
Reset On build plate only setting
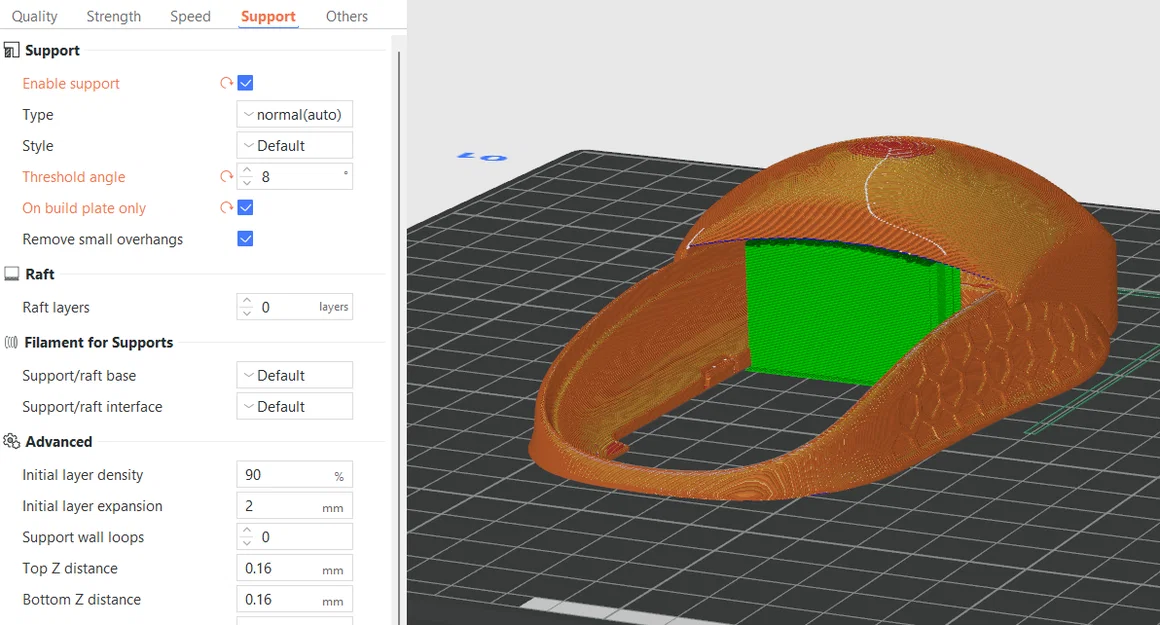[x=226, y=208]
